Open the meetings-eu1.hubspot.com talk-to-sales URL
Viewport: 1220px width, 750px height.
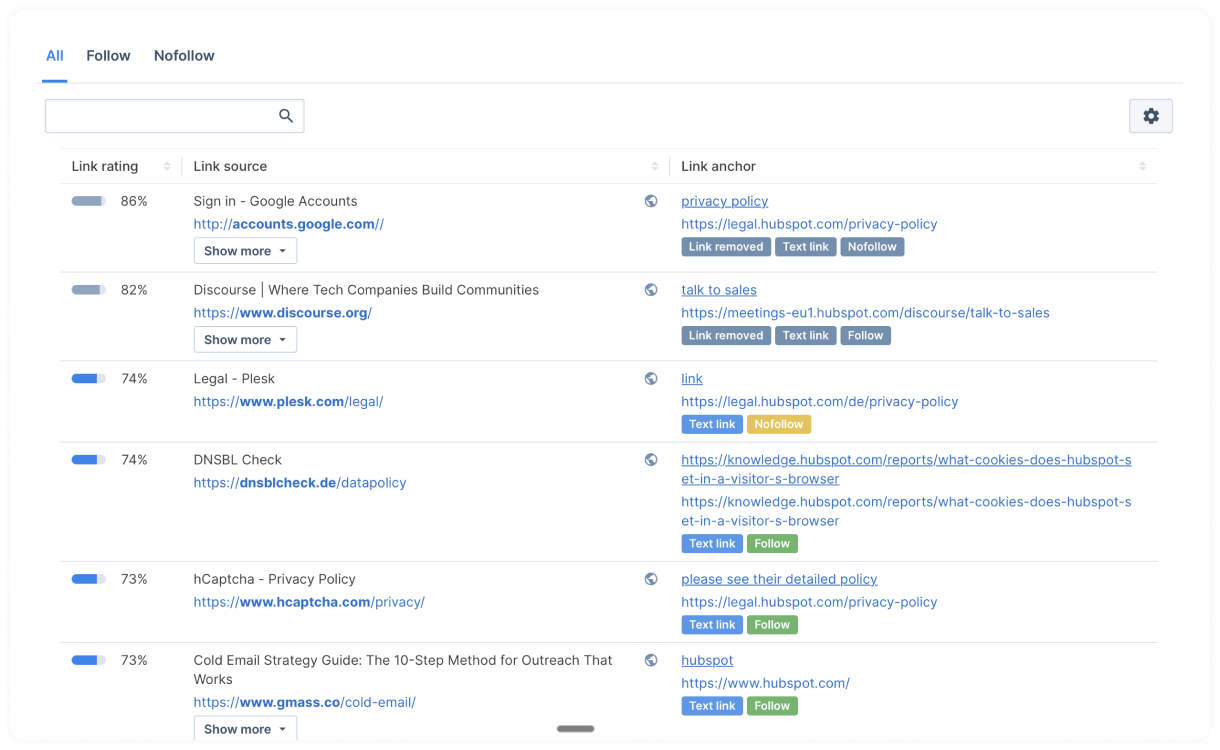(865, 313)
